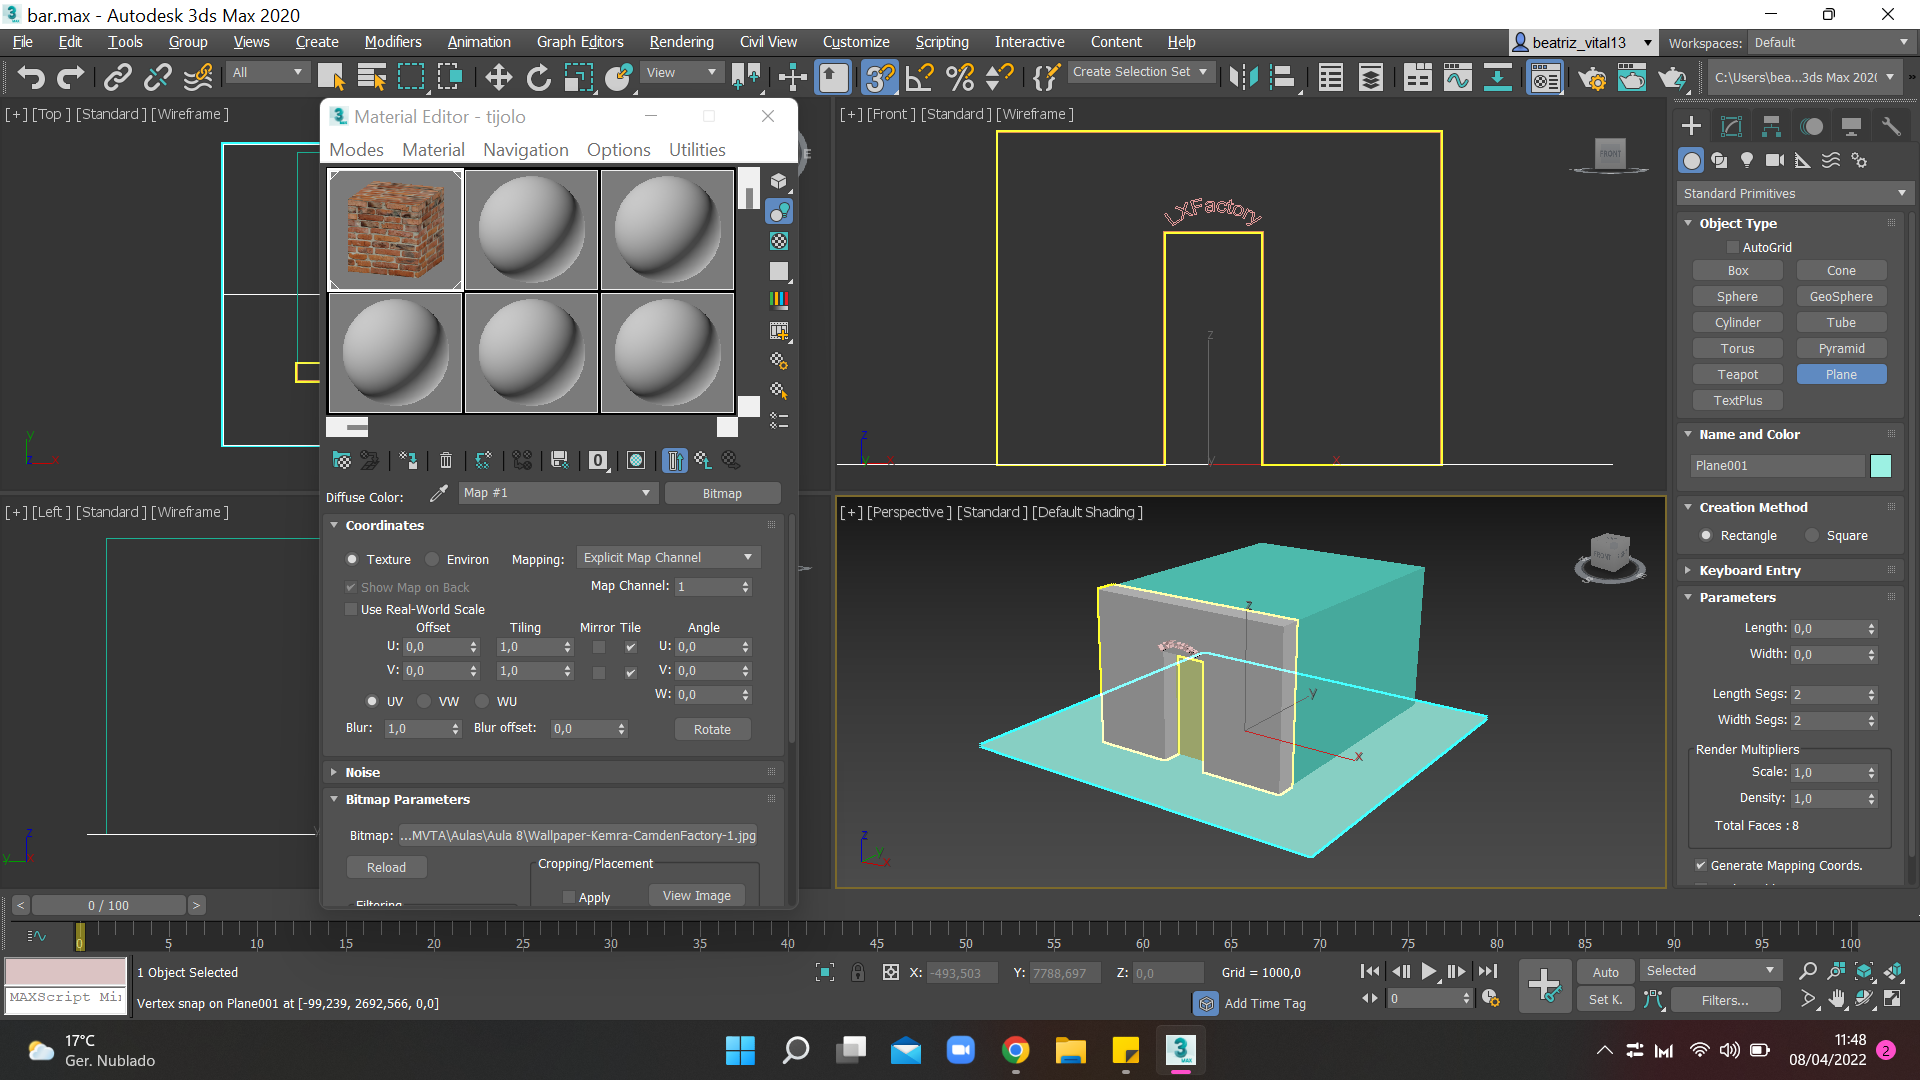Select the VW mapping plane radio
Image resolution: width=1920 pixels, height=1080 pixels.
pyautogui.click(x=424, y=701)
